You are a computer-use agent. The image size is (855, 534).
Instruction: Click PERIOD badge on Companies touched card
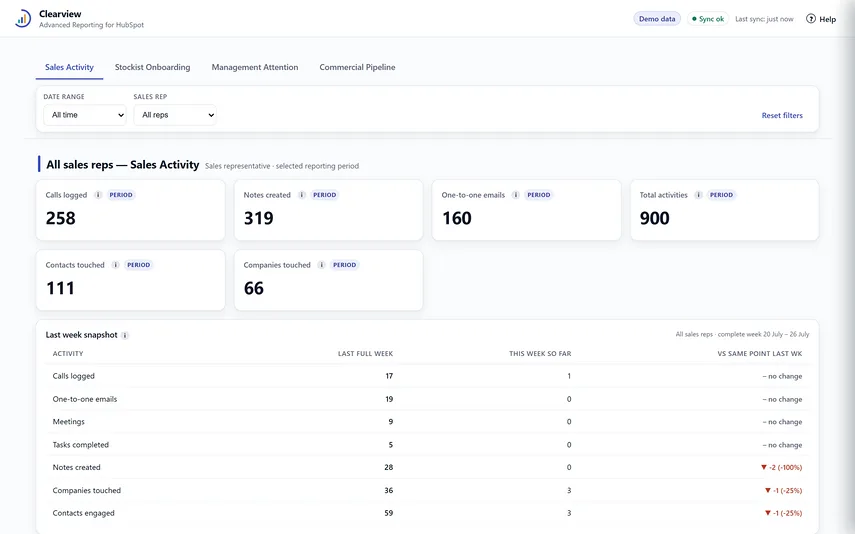345,265
